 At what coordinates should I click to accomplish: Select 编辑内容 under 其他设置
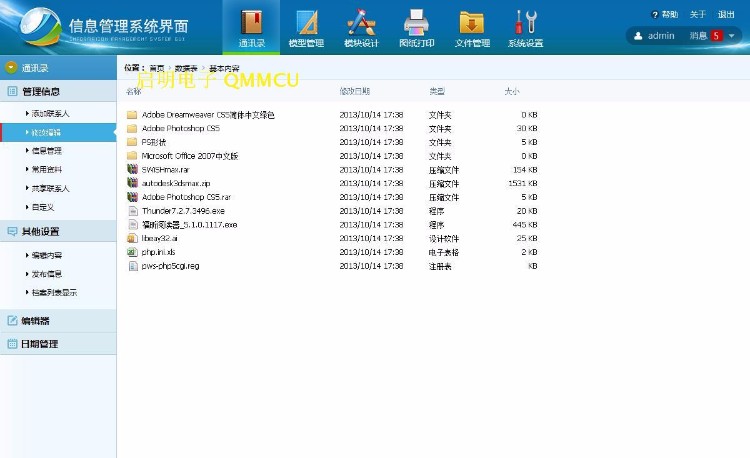point(46,255)
